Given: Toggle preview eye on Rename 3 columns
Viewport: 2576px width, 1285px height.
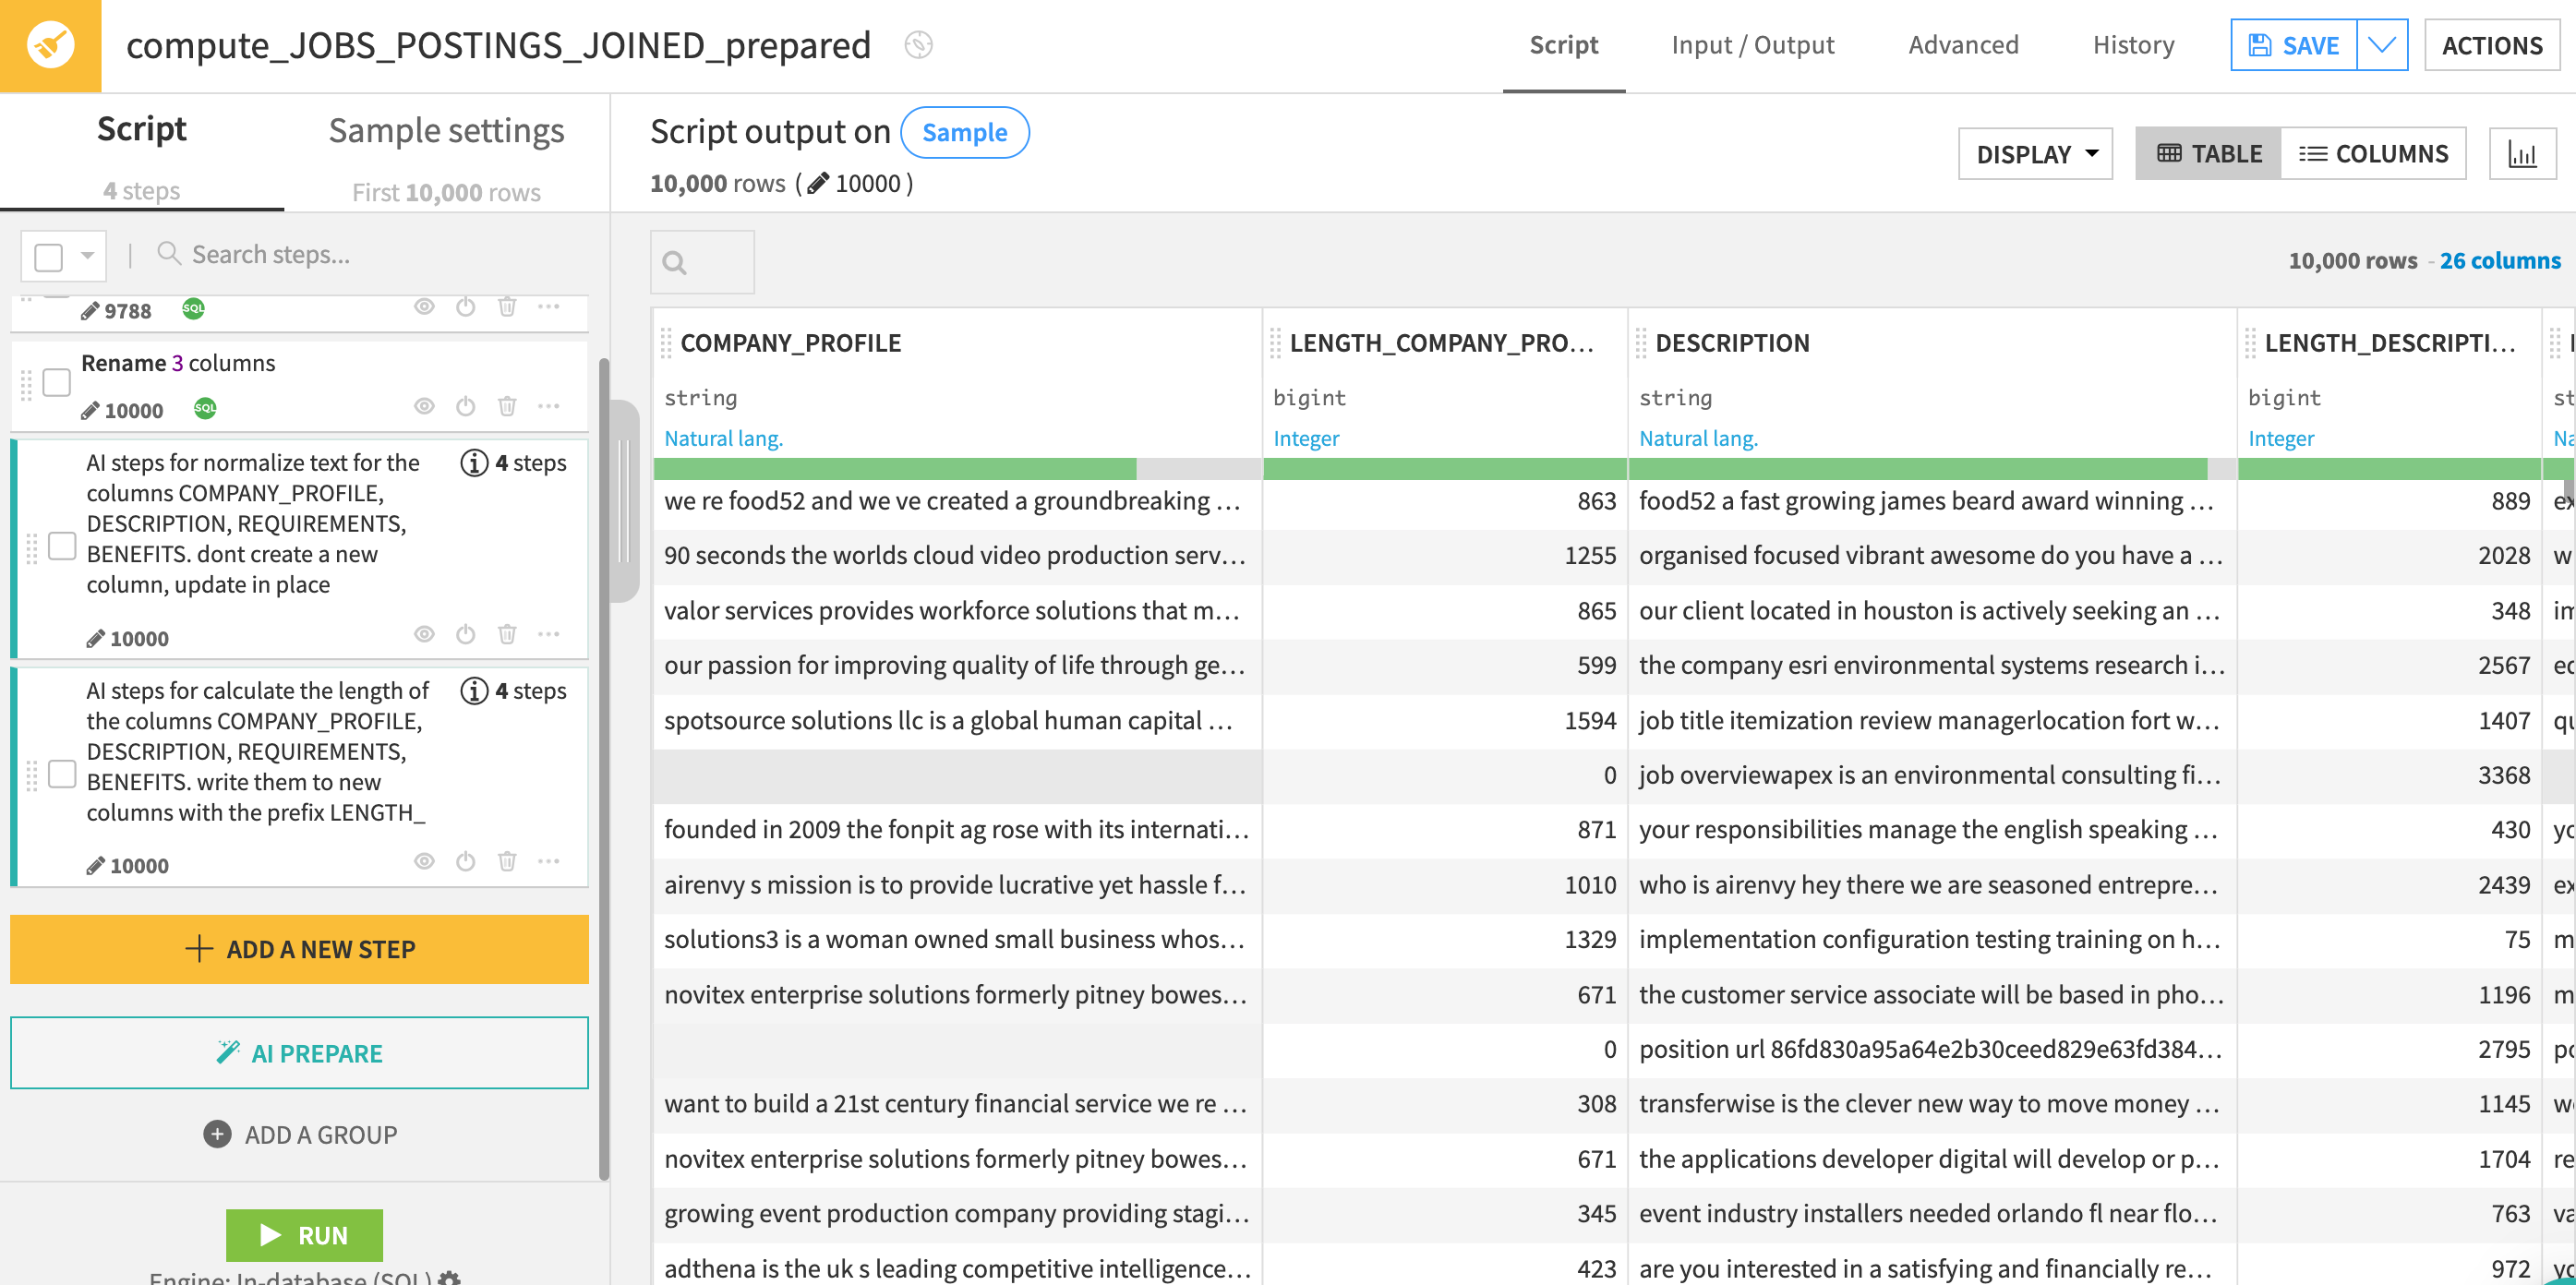Looking at the screenshot, I should (x=424, y=406).
